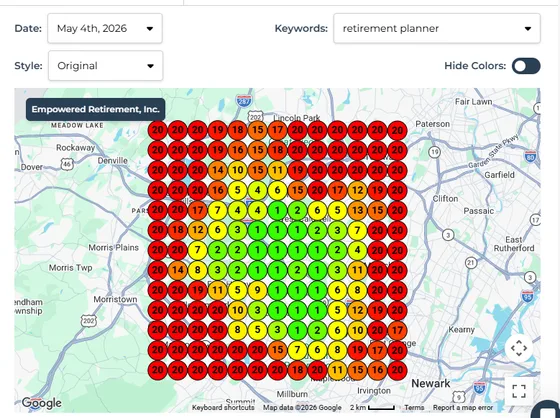560x418 pixels.
Task: Click the Route 202 shield near Morristown
Action: [x=88, y=320]
